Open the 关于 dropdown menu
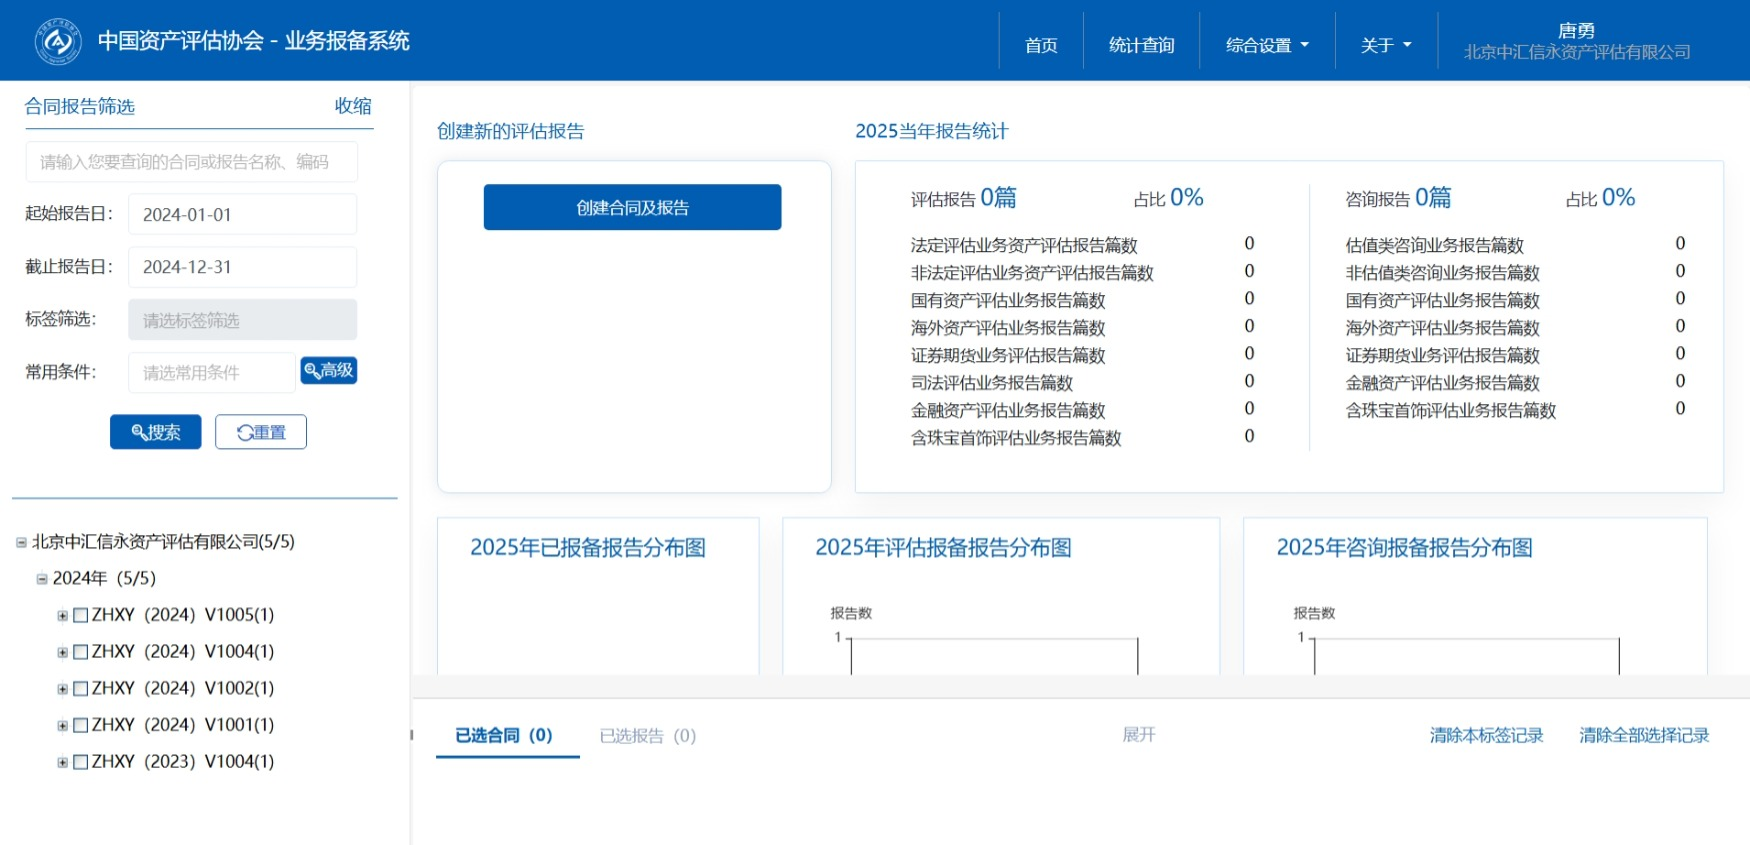 [1385, 45]
